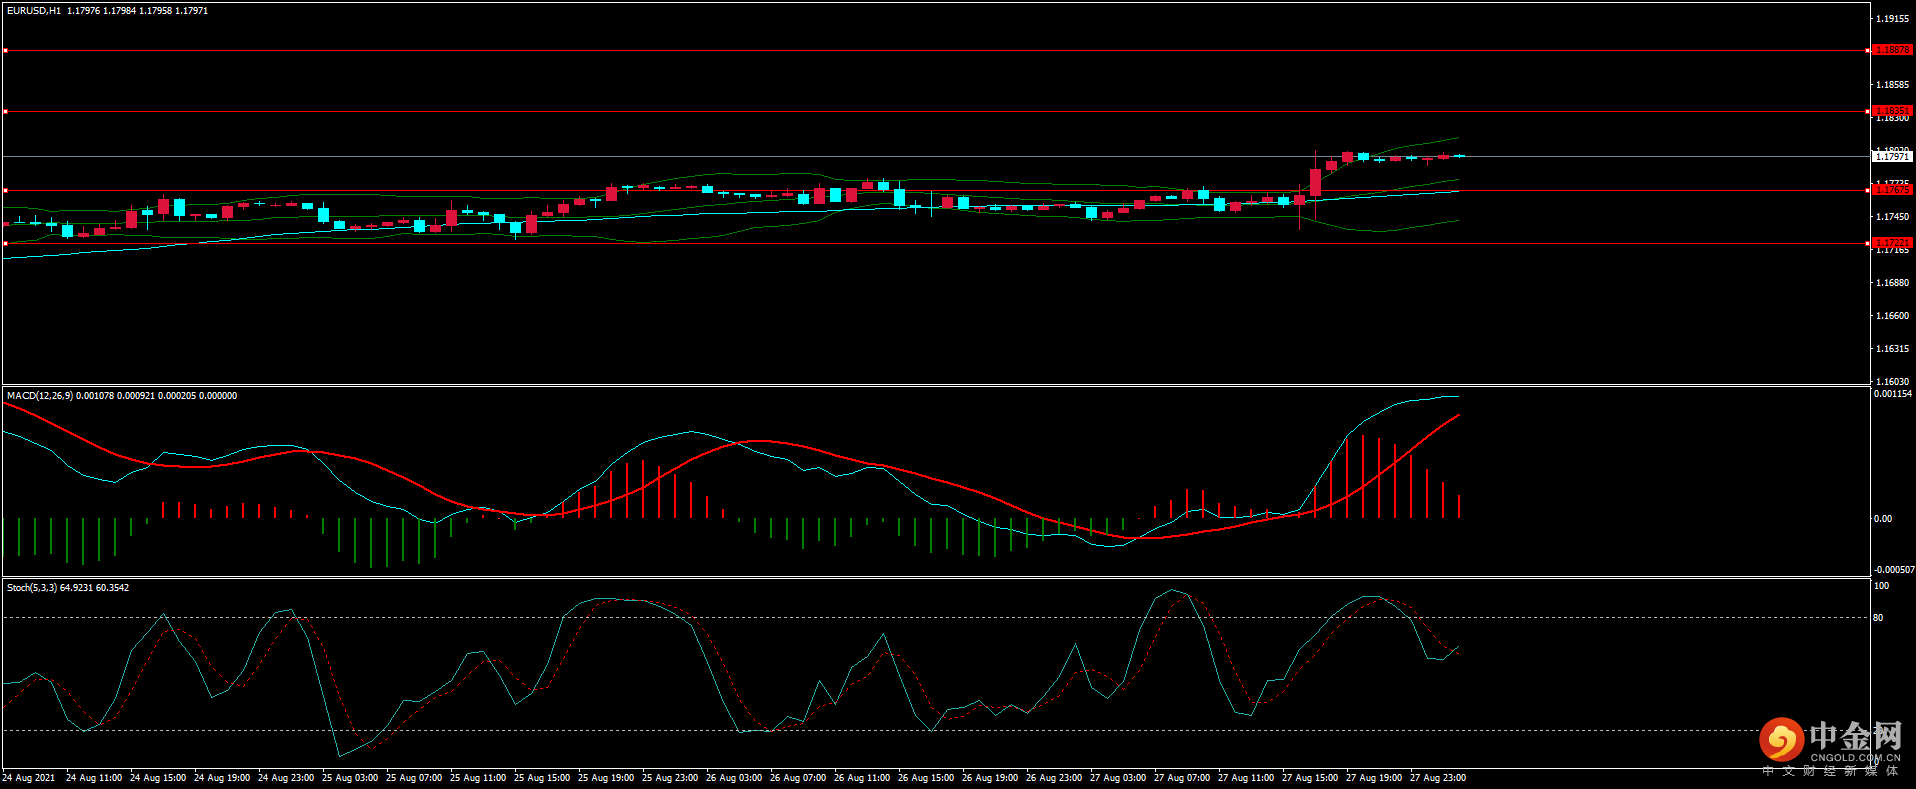This screenshot has height=789, width=1916.
Task: Select the MACD(12,26,9) indicator label
Action: [x=40, y=396]
